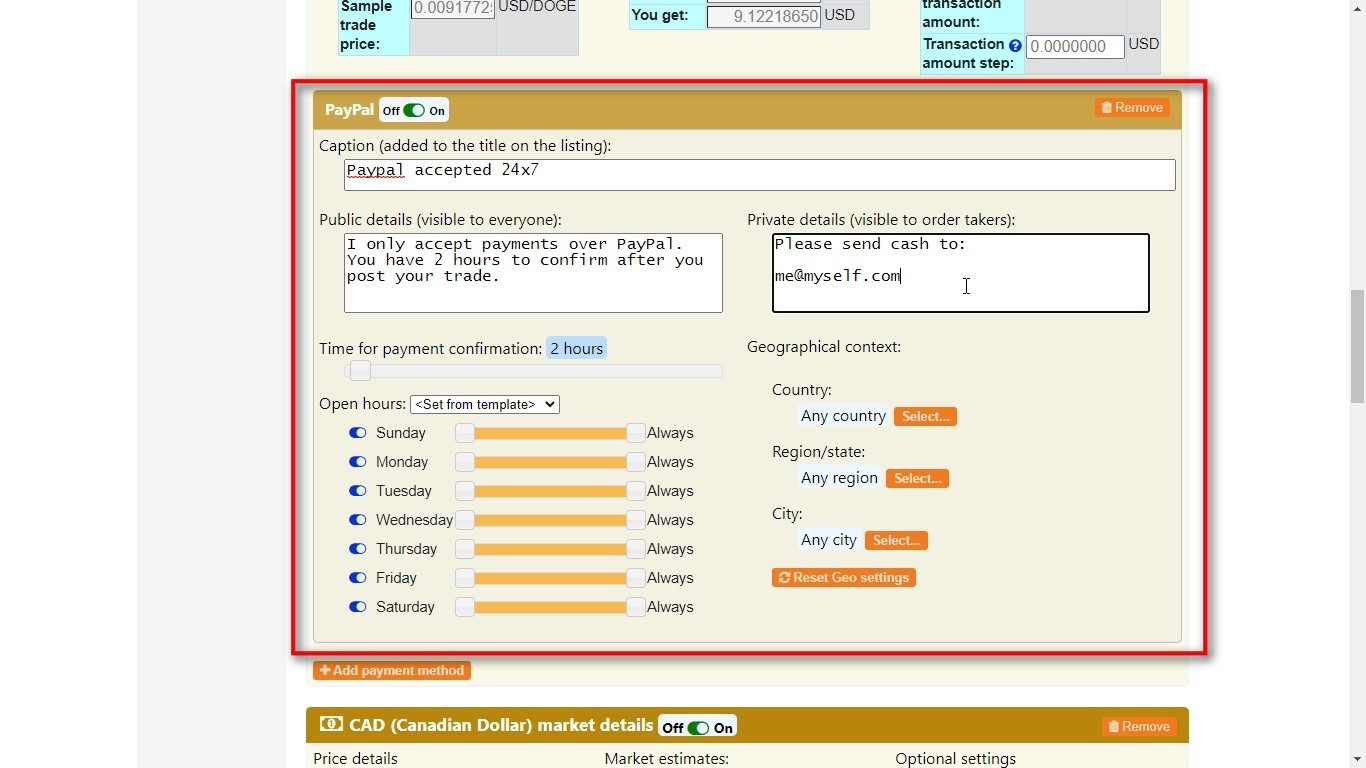Click in the Caption text field

(759, 175)
